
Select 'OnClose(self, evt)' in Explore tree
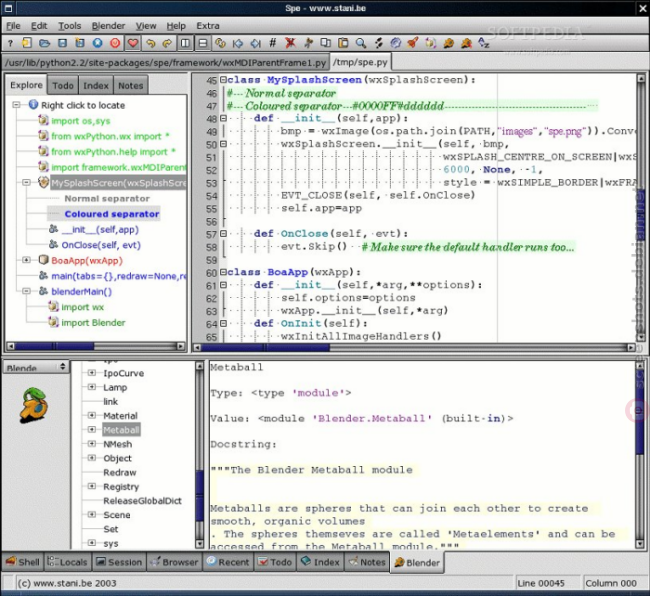click(101, 245)
